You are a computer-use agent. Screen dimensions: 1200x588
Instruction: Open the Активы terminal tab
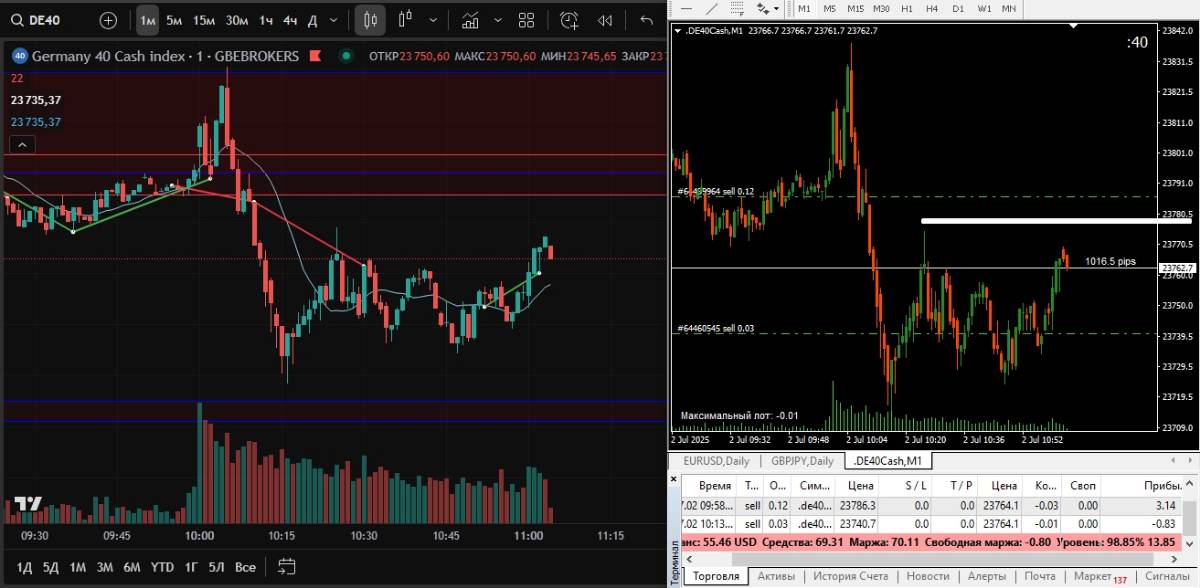point(776,577)
